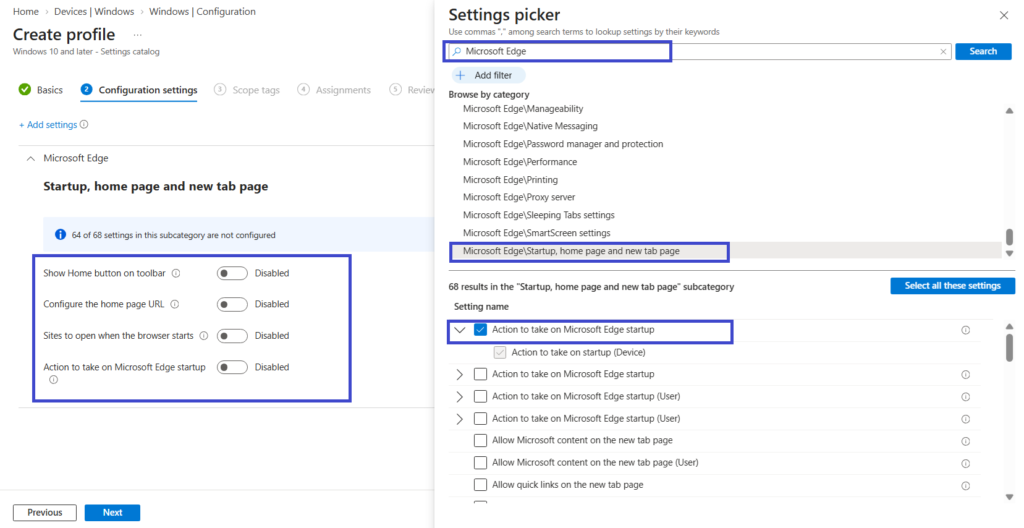Toggle Configure the home page URL switch
Image resolution: width=1024 pixels, height=528 pixels.
point(232,304)
